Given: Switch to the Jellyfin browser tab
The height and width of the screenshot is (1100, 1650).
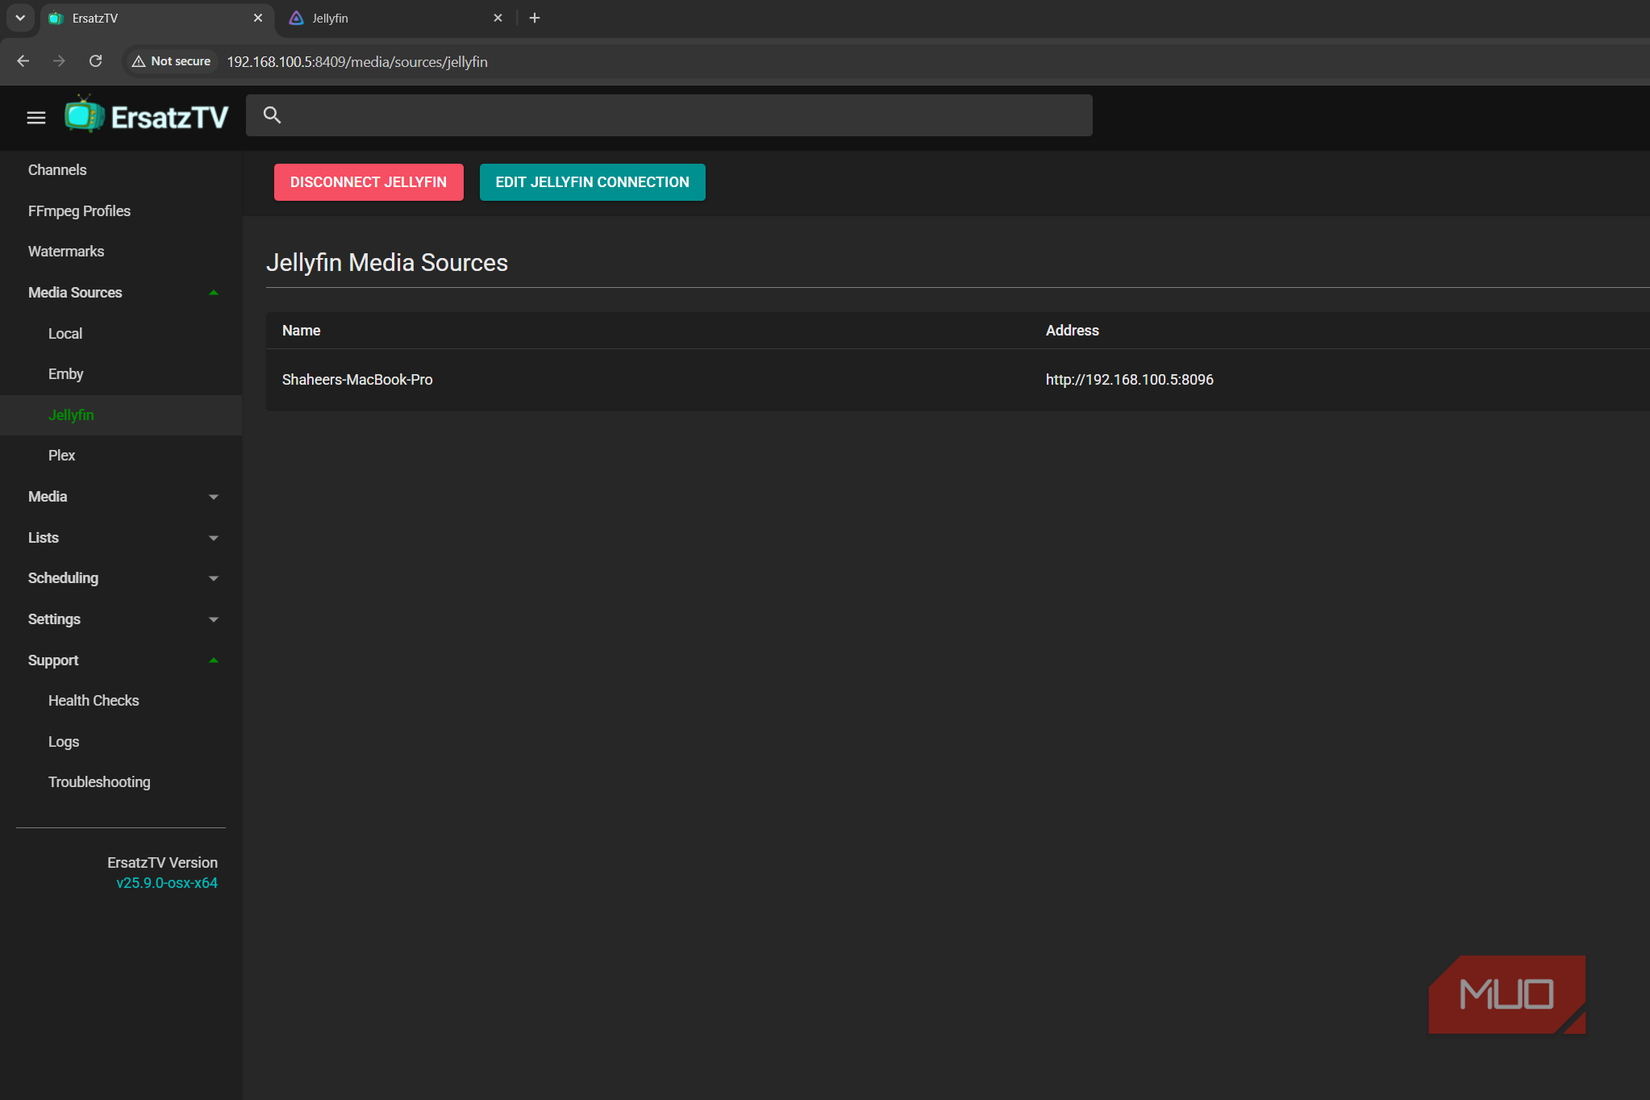Looking at the screenshot, I should [394, 18].
